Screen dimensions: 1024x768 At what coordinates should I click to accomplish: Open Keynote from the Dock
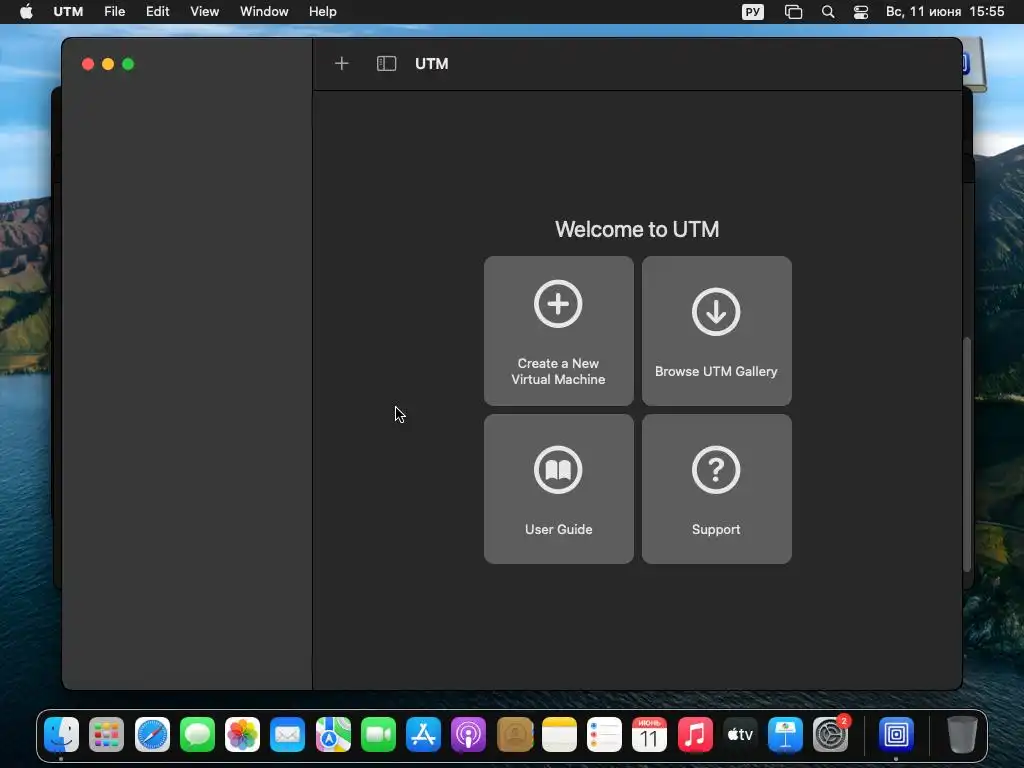785,734
